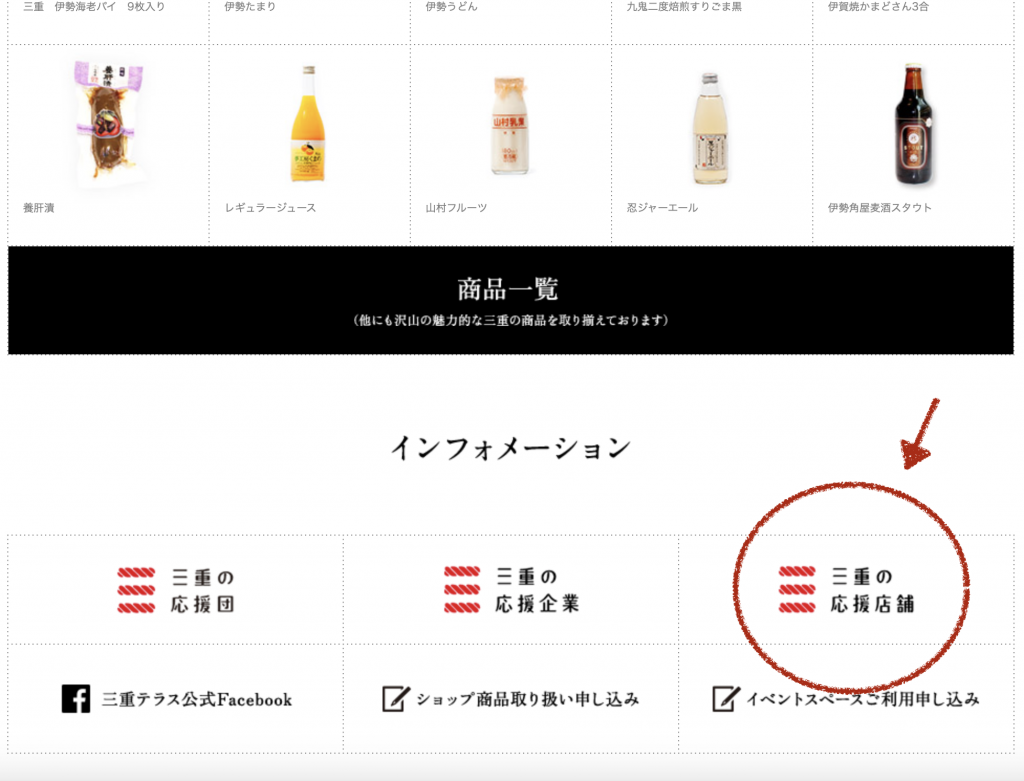The height and width of the screenshot is (781, 1024).
Task: Click the pencil icon beside ショップ商品取り扱い申し込み
Action: pos(396,699)
